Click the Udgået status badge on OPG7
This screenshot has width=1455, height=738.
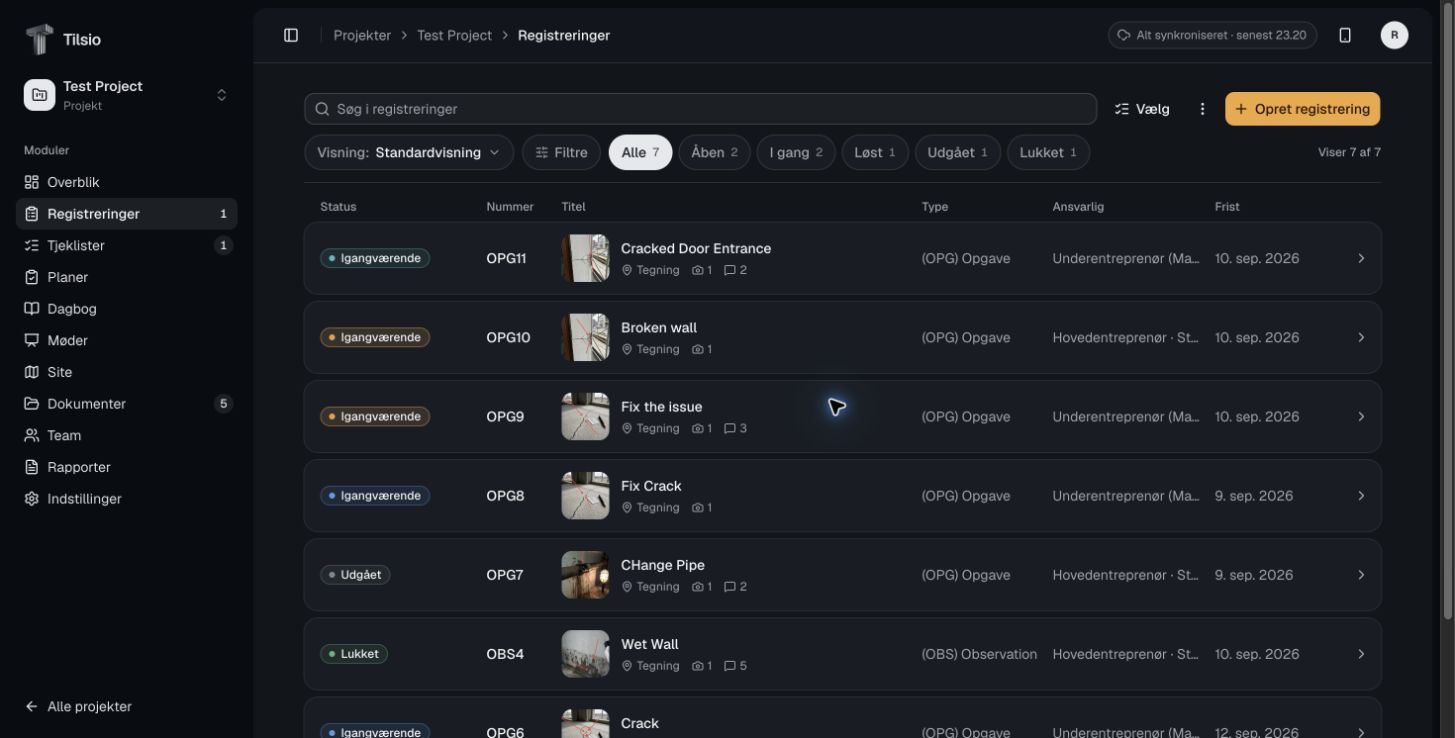pyautogui.click(x=355, y=575)
